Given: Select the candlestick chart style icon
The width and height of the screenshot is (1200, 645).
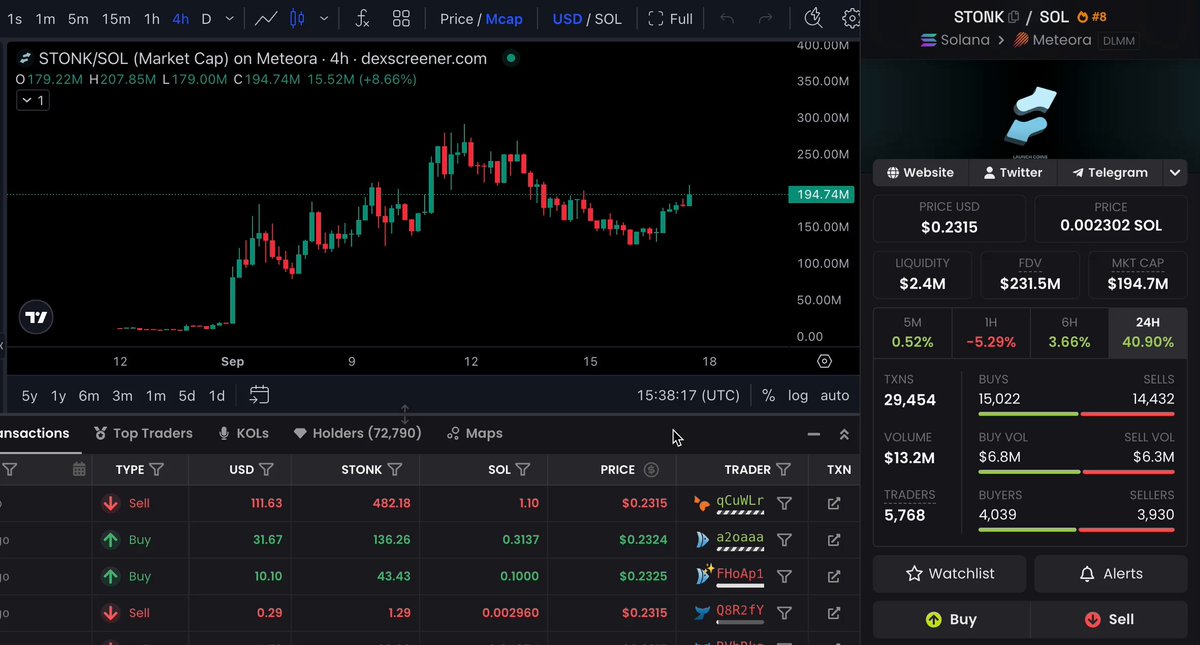Looking at the screenshot, I should [x=296, y=18].
